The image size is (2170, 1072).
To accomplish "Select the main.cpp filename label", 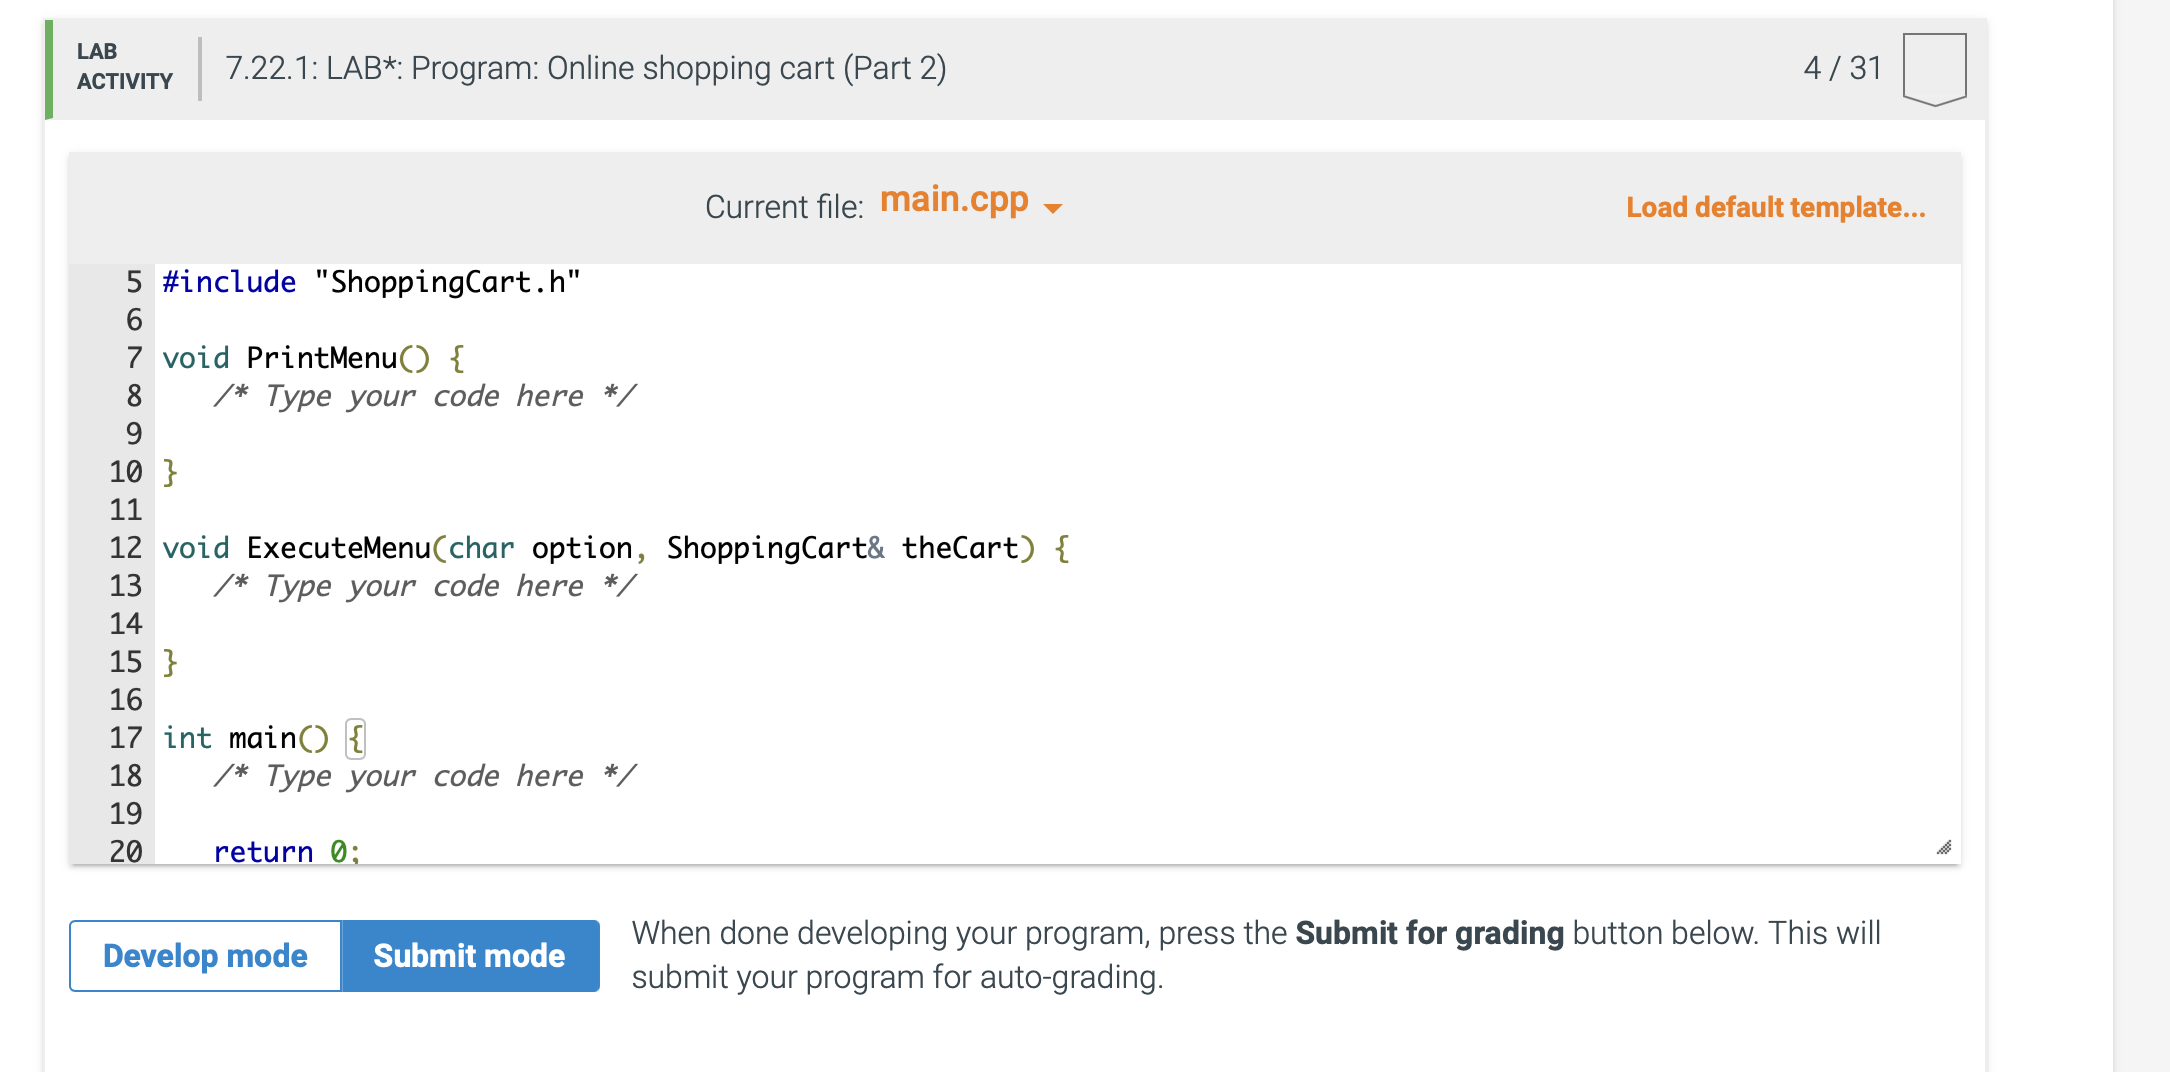I will pos(955,200).
